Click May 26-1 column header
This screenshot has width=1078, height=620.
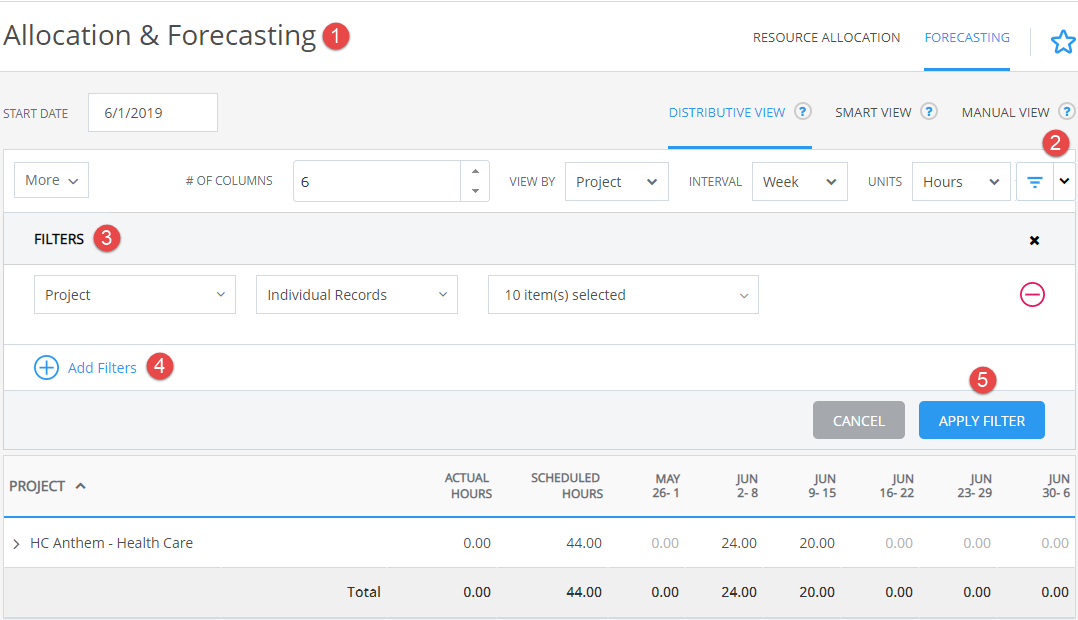pyautogui.click(x=666, y=486)
